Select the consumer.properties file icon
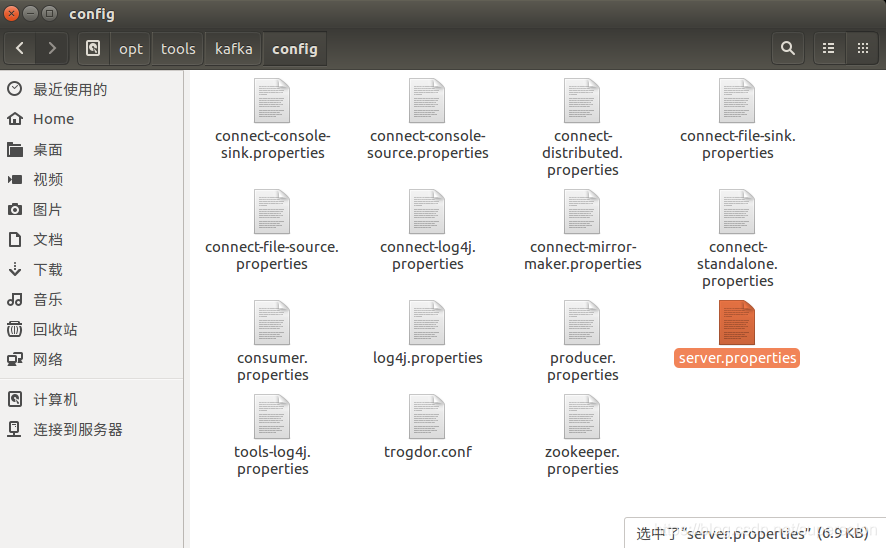The image size is (886, 548). click(x=272, y=323)
